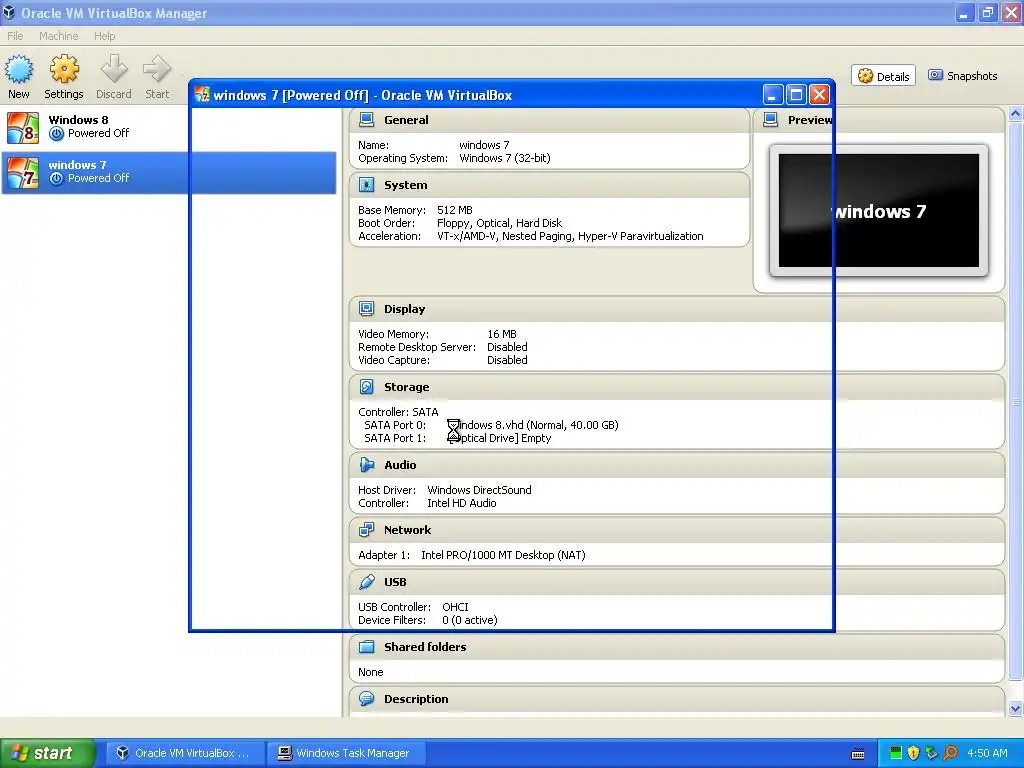Click the windows 7 VM window title icon
This screenshot has width=1024, height=768.
(x=202, y=95)
